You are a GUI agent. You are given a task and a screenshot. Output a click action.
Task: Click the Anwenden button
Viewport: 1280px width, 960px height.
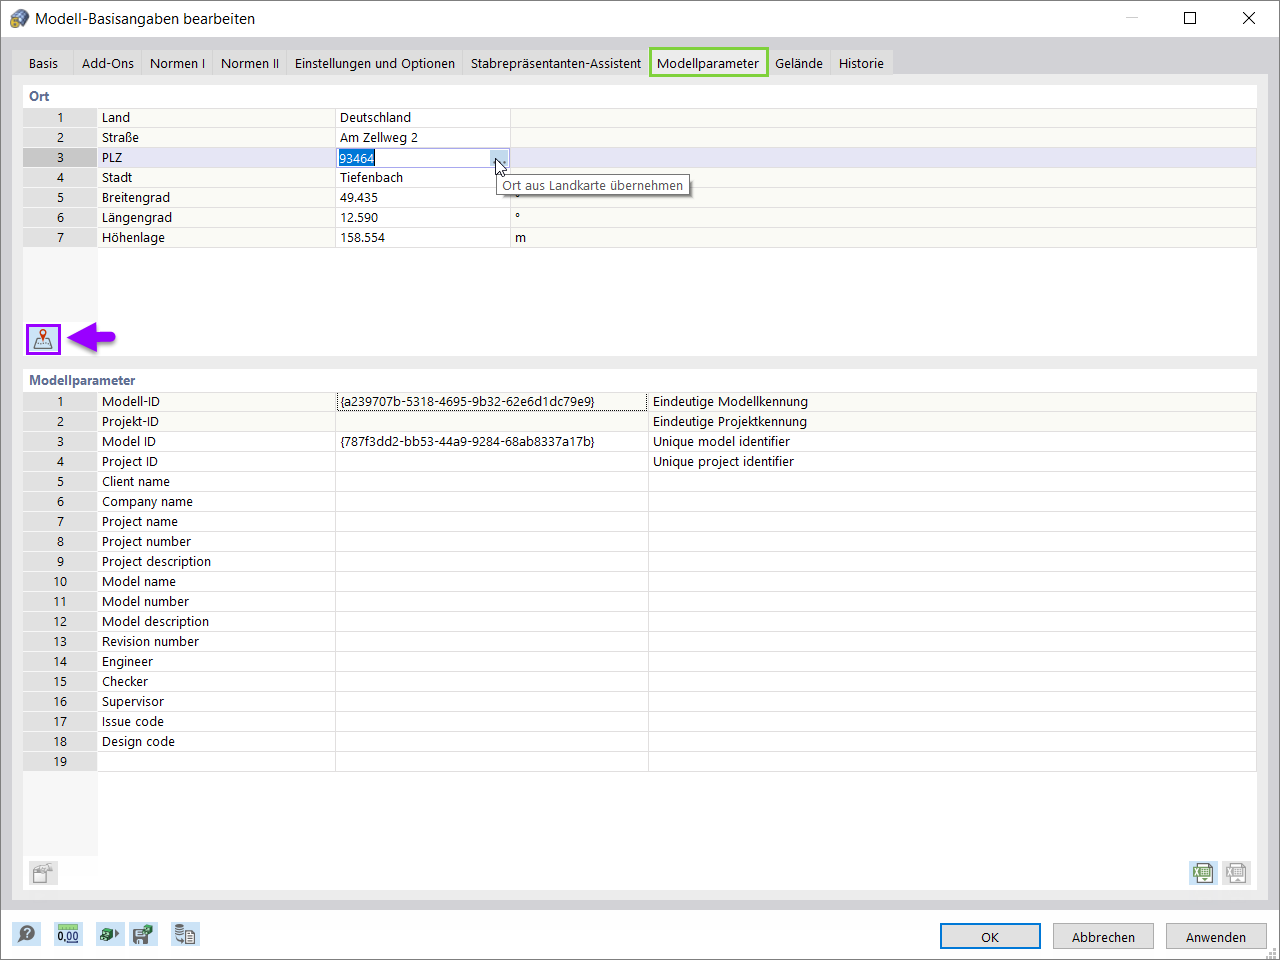(1216, 937)
